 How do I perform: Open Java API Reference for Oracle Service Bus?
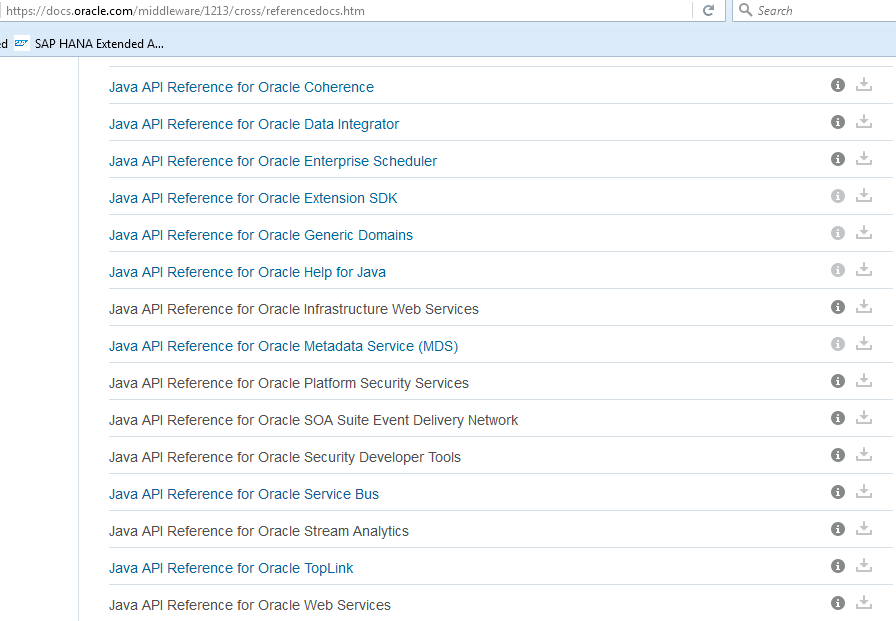[243, 494]
